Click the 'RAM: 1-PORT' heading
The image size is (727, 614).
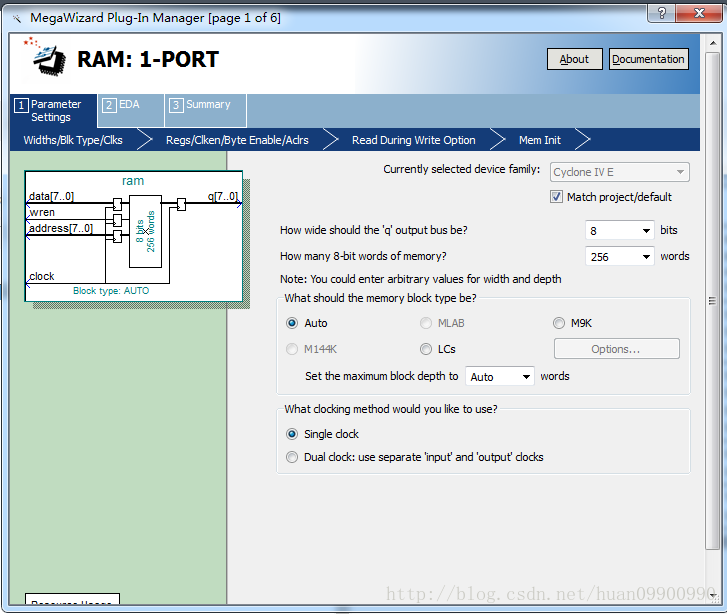click(148, 59)
